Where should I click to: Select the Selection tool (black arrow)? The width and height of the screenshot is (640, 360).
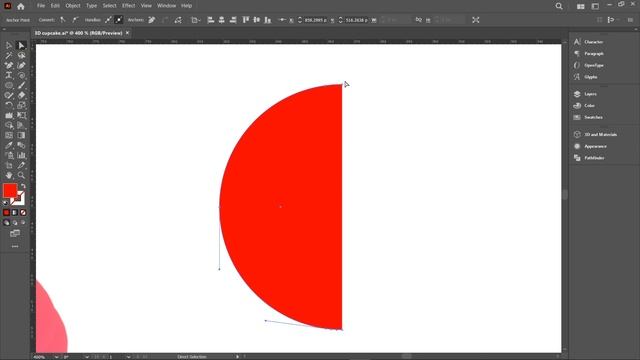9,45
